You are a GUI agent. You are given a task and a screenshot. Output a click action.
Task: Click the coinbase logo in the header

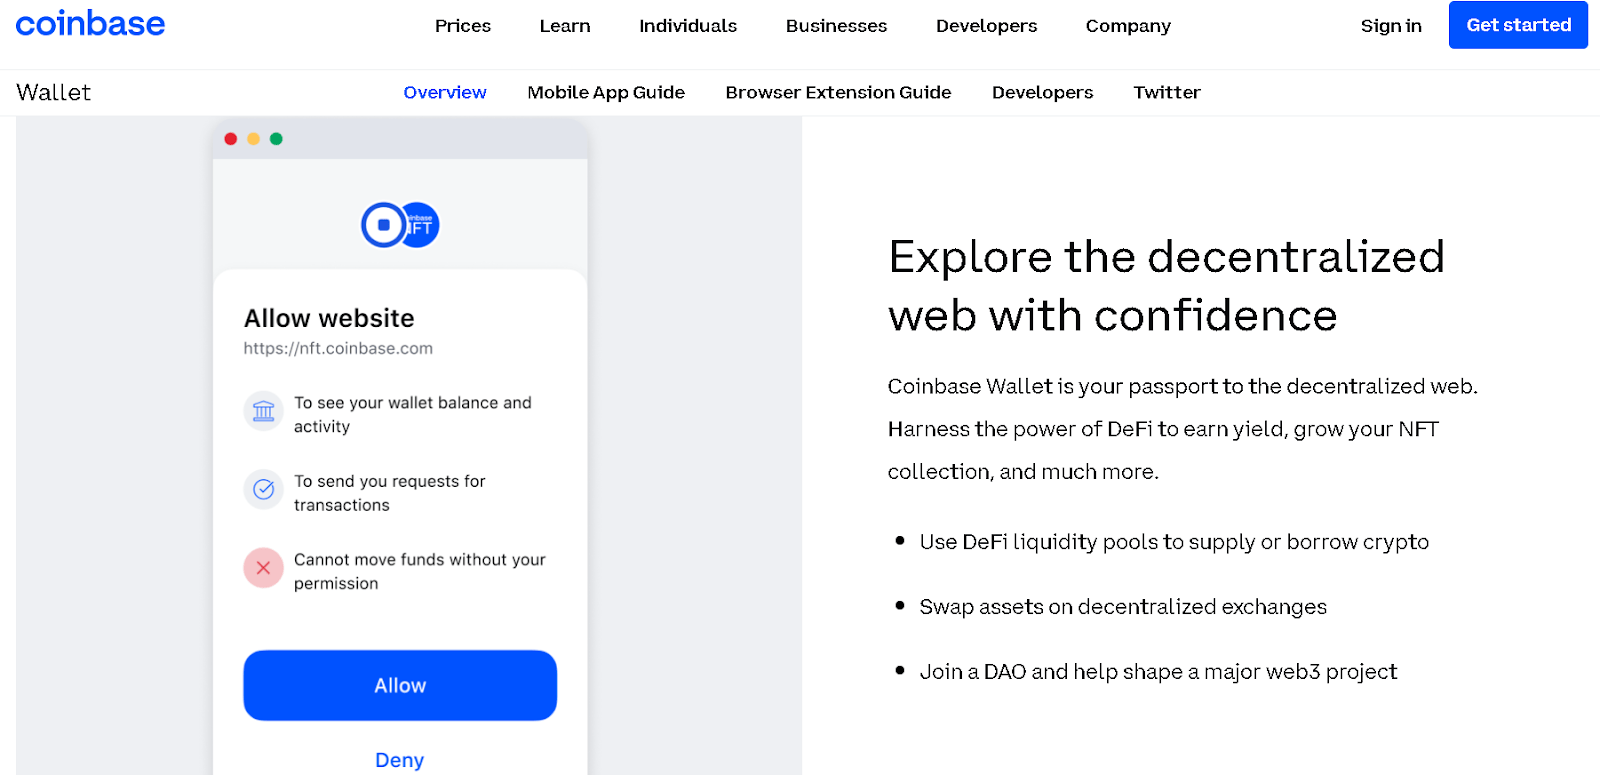point(90,24)
